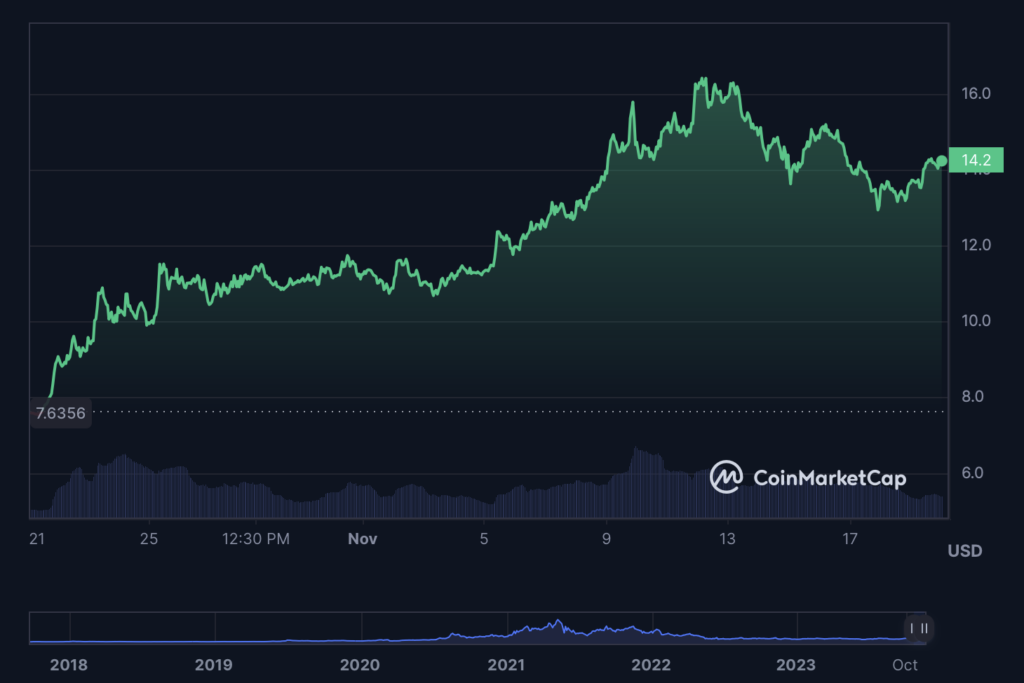Click the 6.0 y-axis price label
The image size is (1024, 683).
972,473
